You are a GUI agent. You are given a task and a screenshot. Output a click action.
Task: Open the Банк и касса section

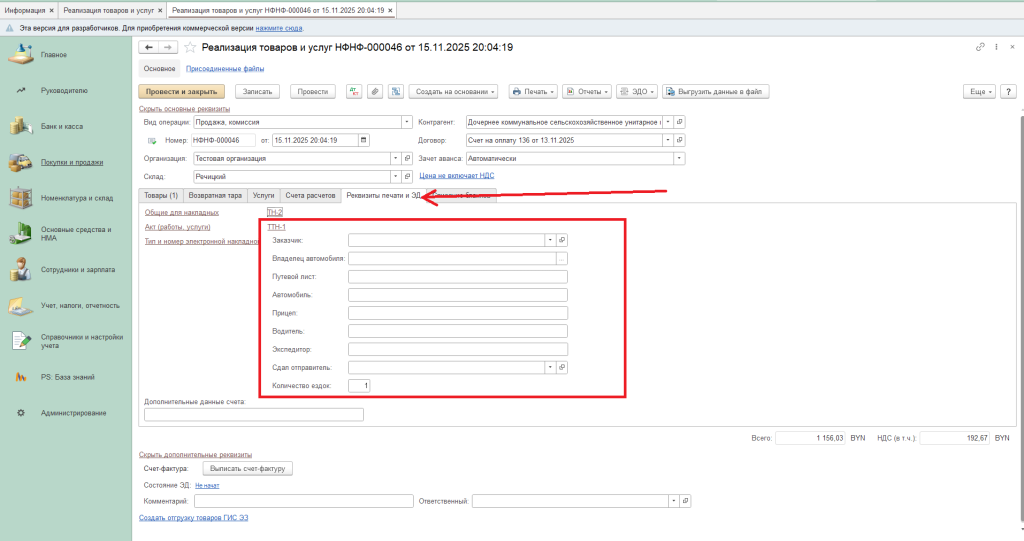(x=61, y=126)
